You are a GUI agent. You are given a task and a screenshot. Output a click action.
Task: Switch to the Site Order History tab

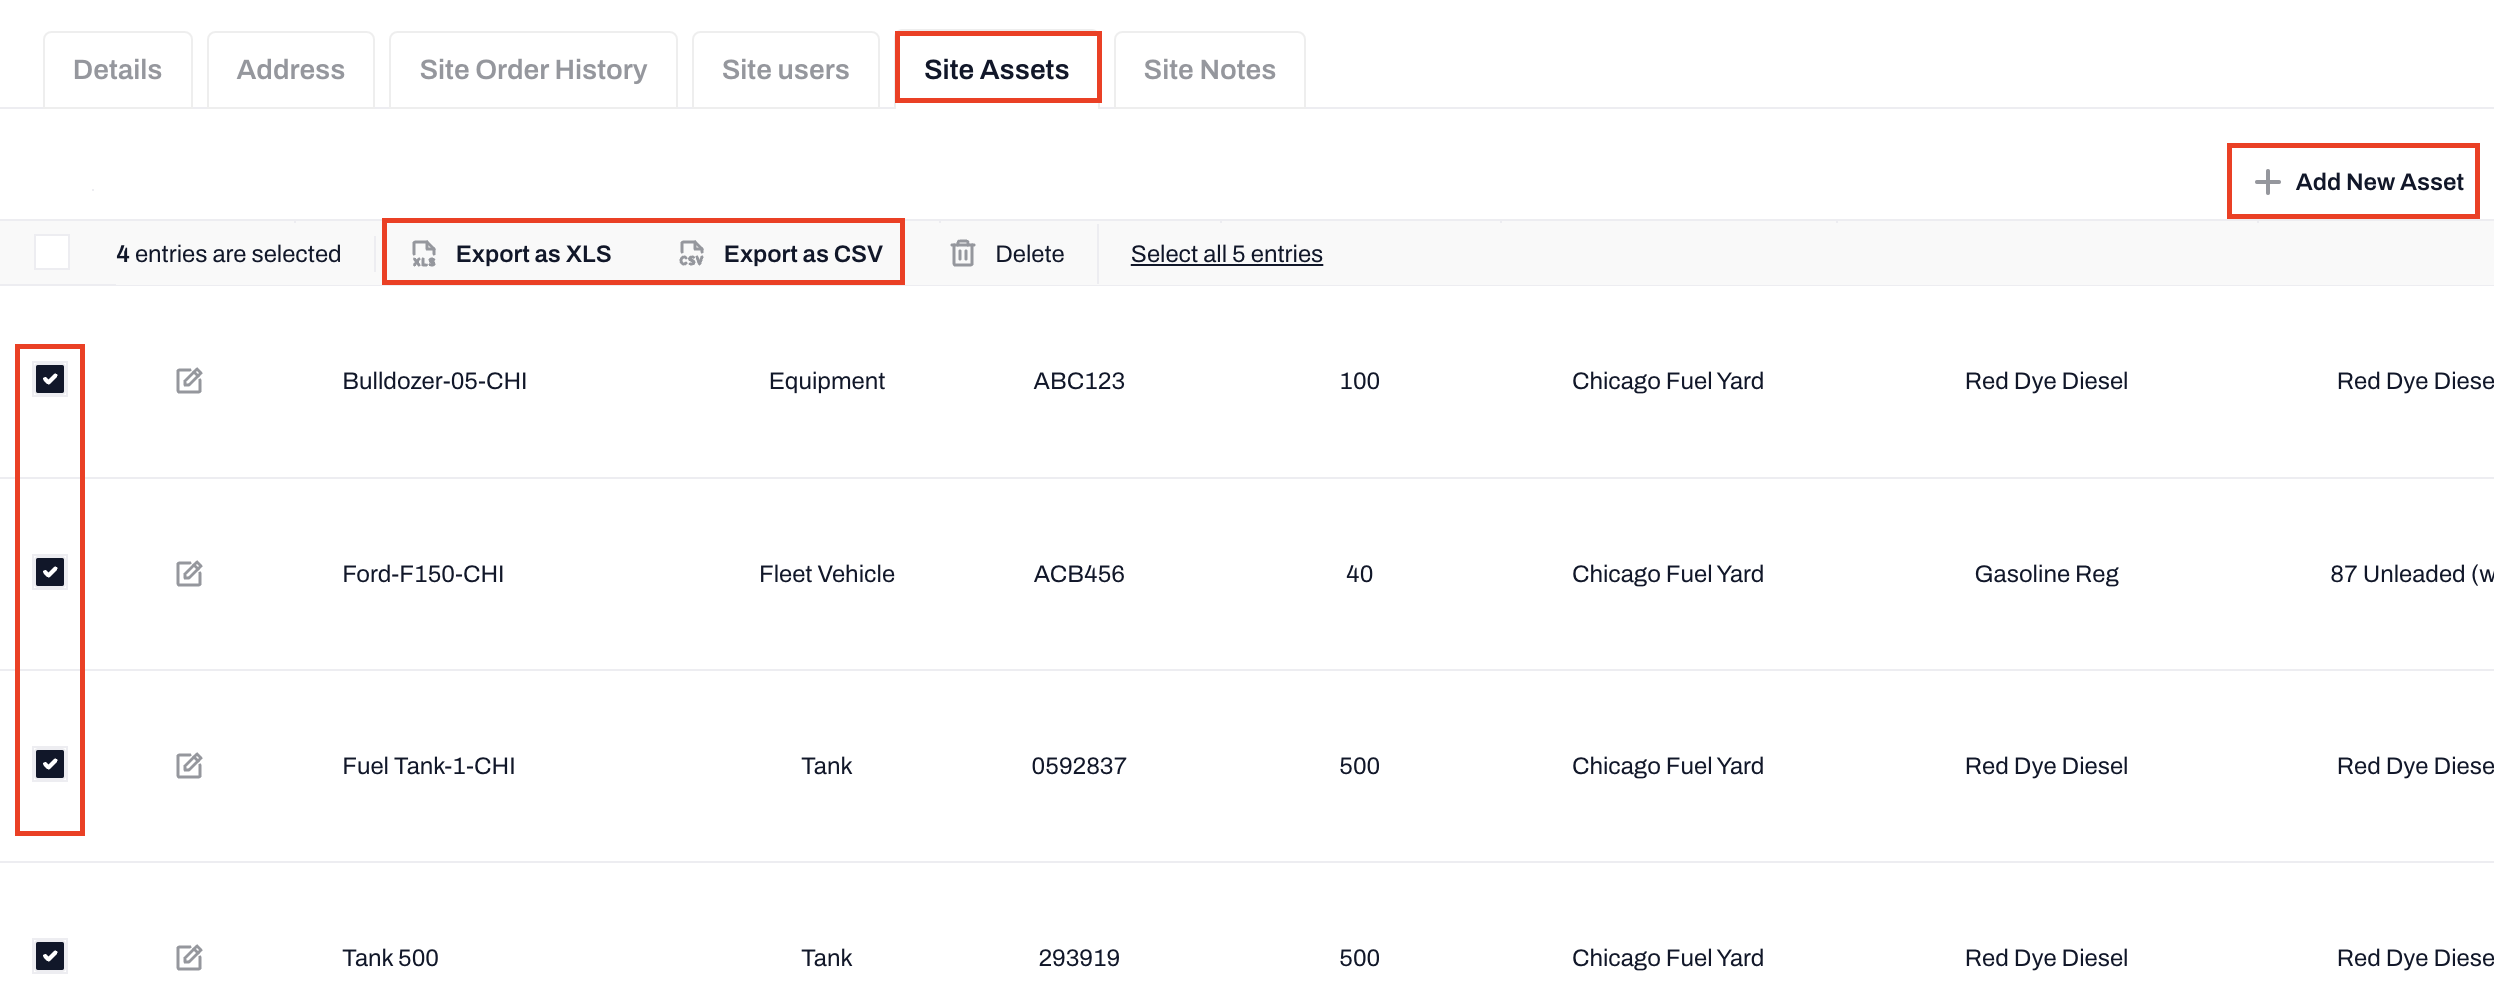pyautogui.click(x=533, y=70)
